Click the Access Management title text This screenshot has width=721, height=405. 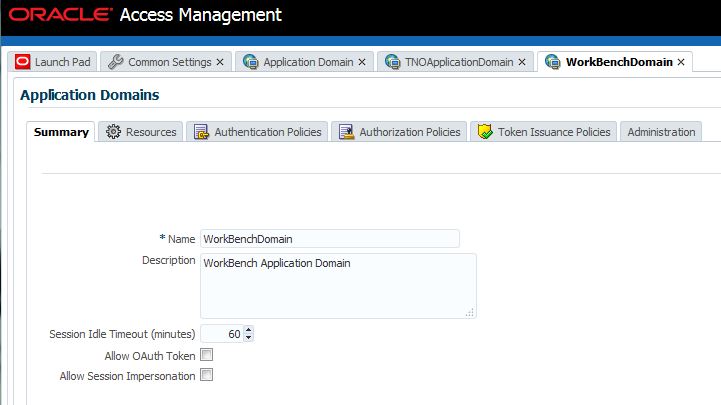[x=200, y=15]
